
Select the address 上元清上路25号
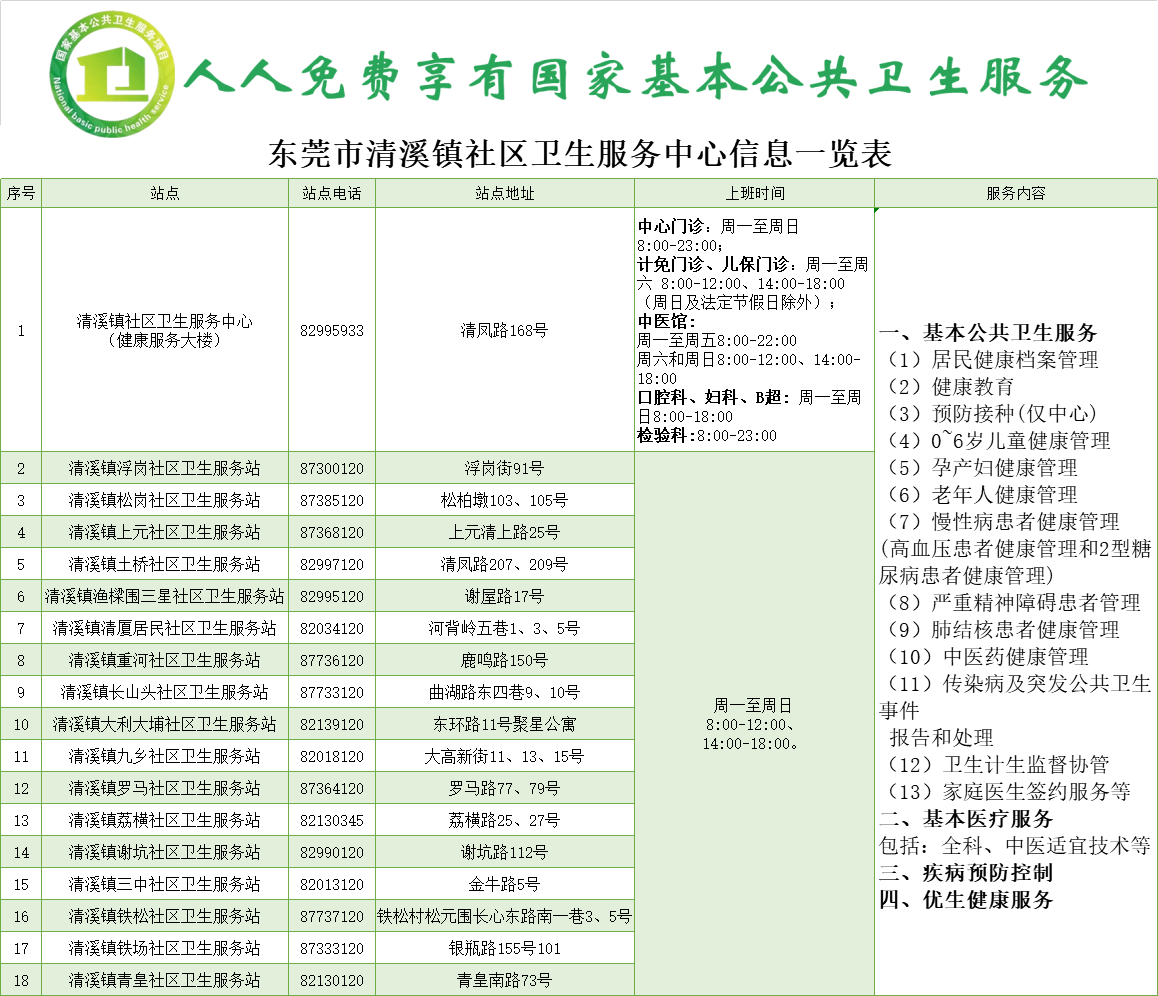(504, 532)
